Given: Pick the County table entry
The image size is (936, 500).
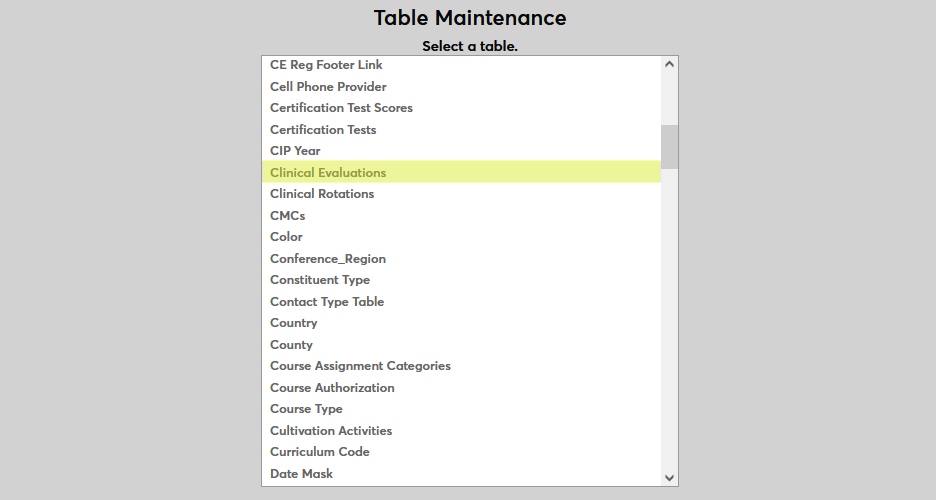Looking at the screenshot, I should 291,345.
